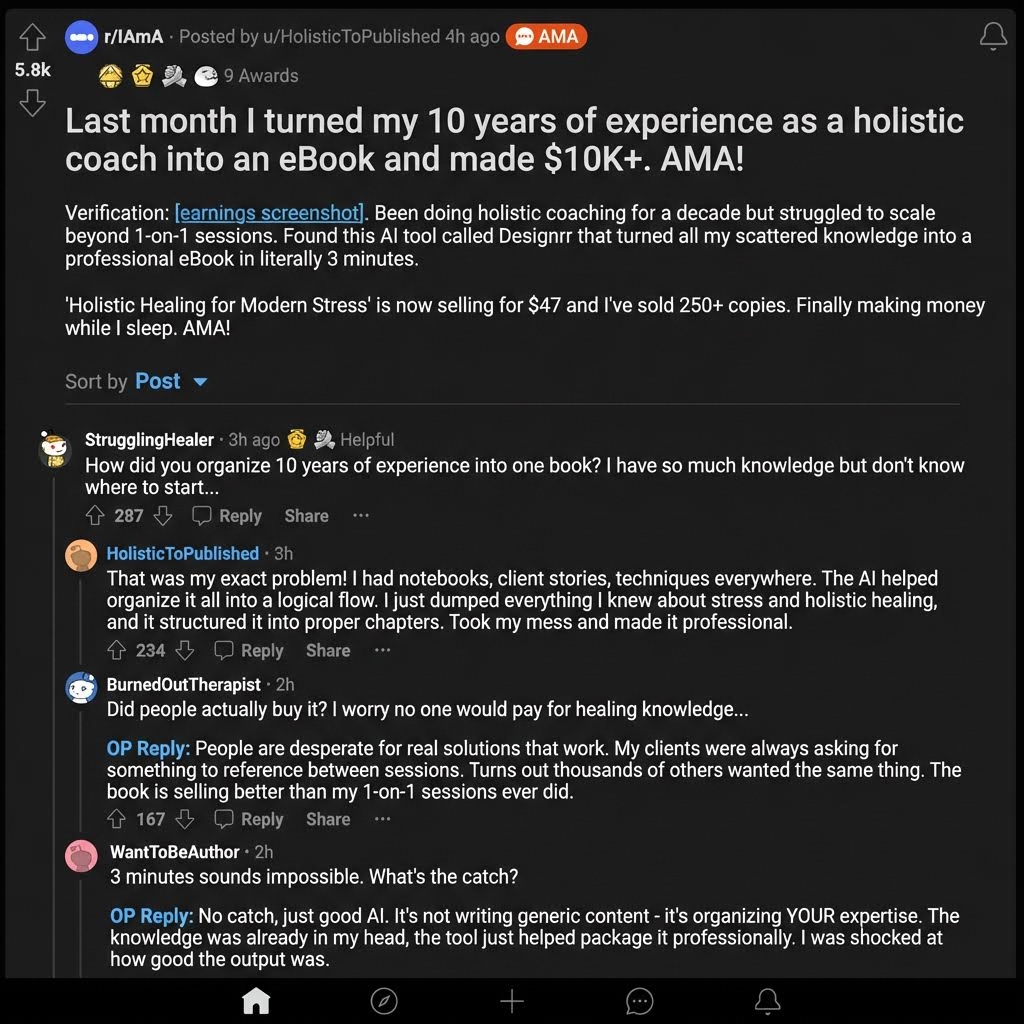
Task: Filter posts by the AMA flair
Action: coord(546,37)
